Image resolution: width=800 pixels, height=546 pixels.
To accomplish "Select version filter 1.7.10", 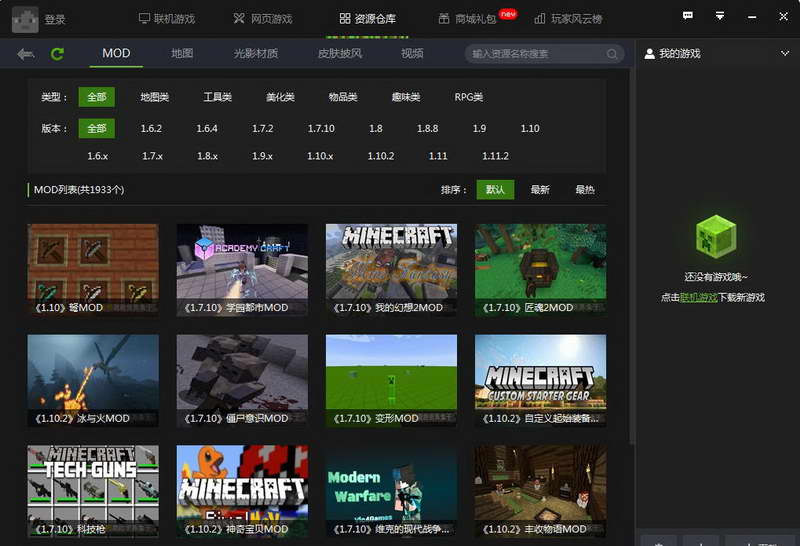I will pos(321,129).
